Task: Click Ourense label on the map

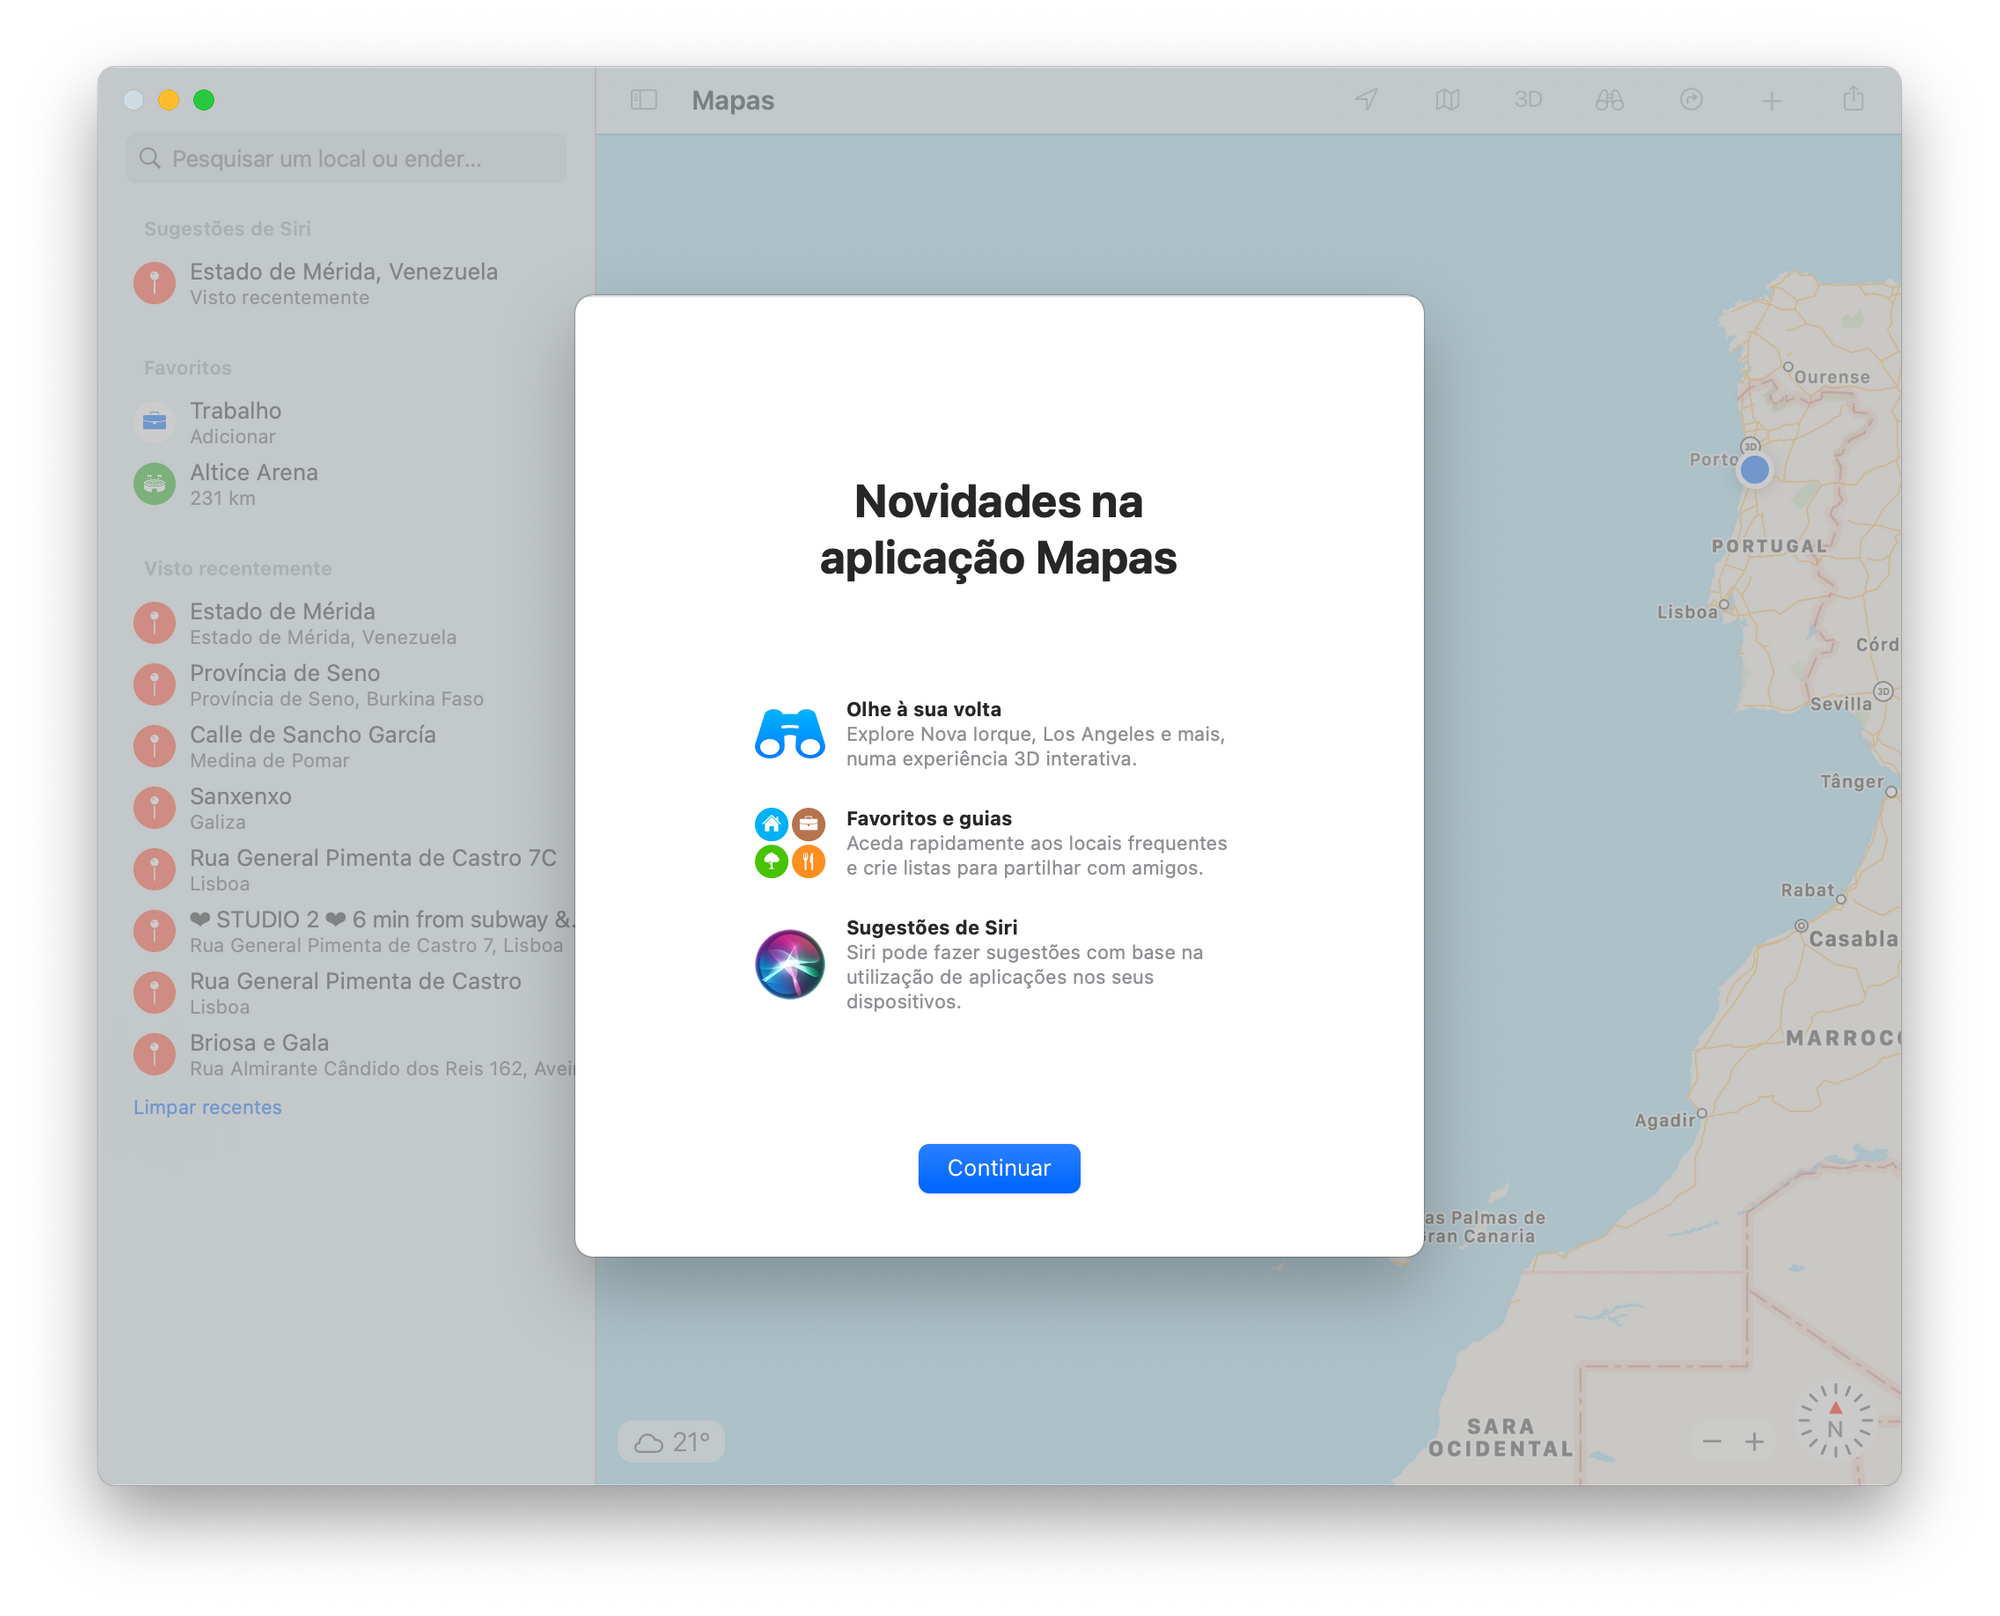Action: pos(1832,377)
